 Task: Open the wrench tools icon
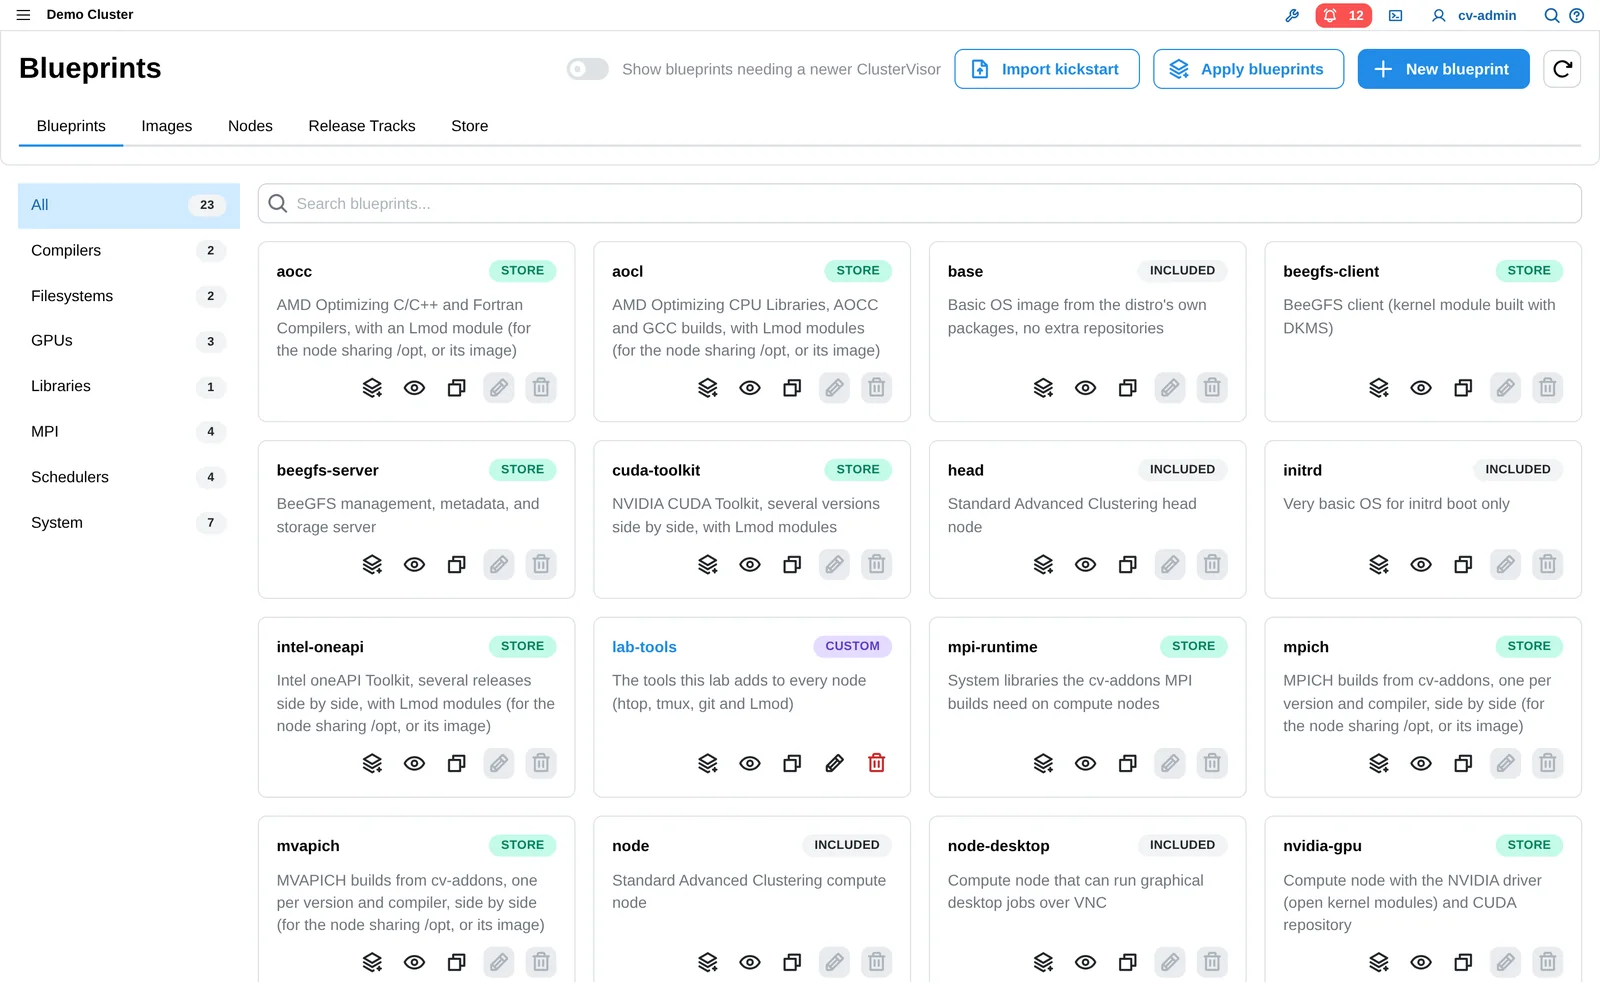1292,15
